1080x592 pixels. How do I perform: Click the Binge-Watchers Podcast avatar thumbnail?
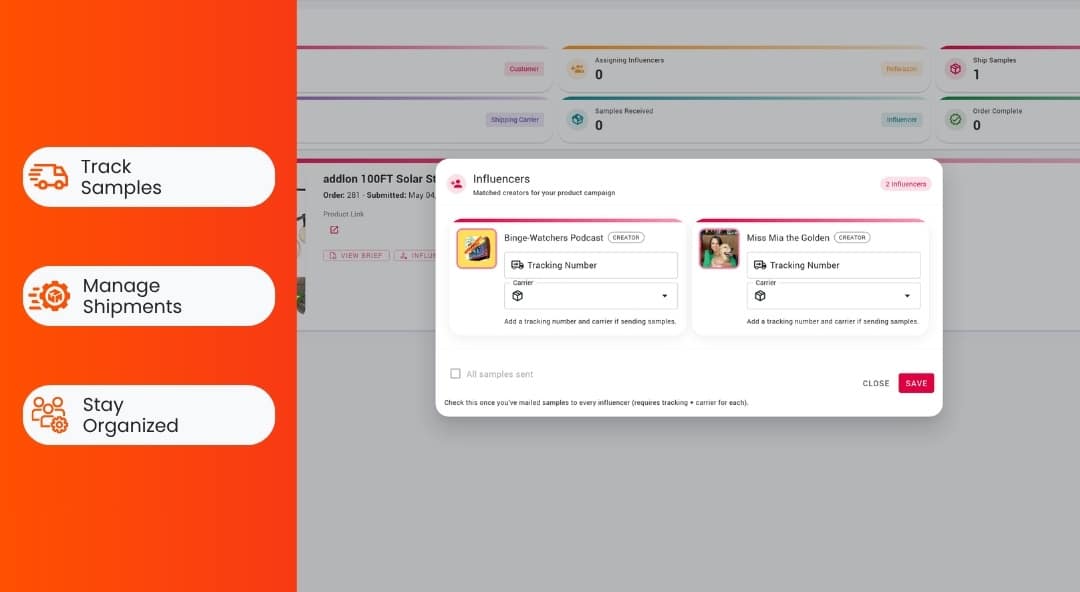point(477,248)
